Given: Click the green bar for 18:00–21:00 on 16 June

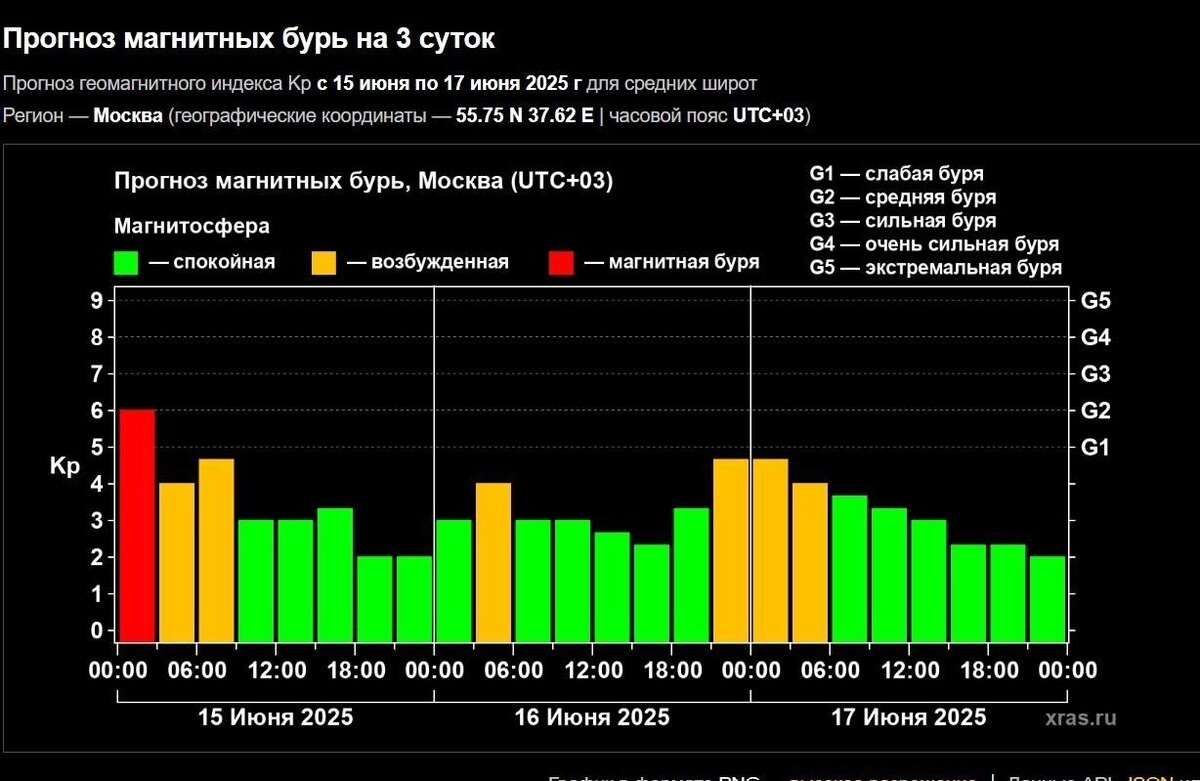Looking at the screenshot, I should click(691, 574).
